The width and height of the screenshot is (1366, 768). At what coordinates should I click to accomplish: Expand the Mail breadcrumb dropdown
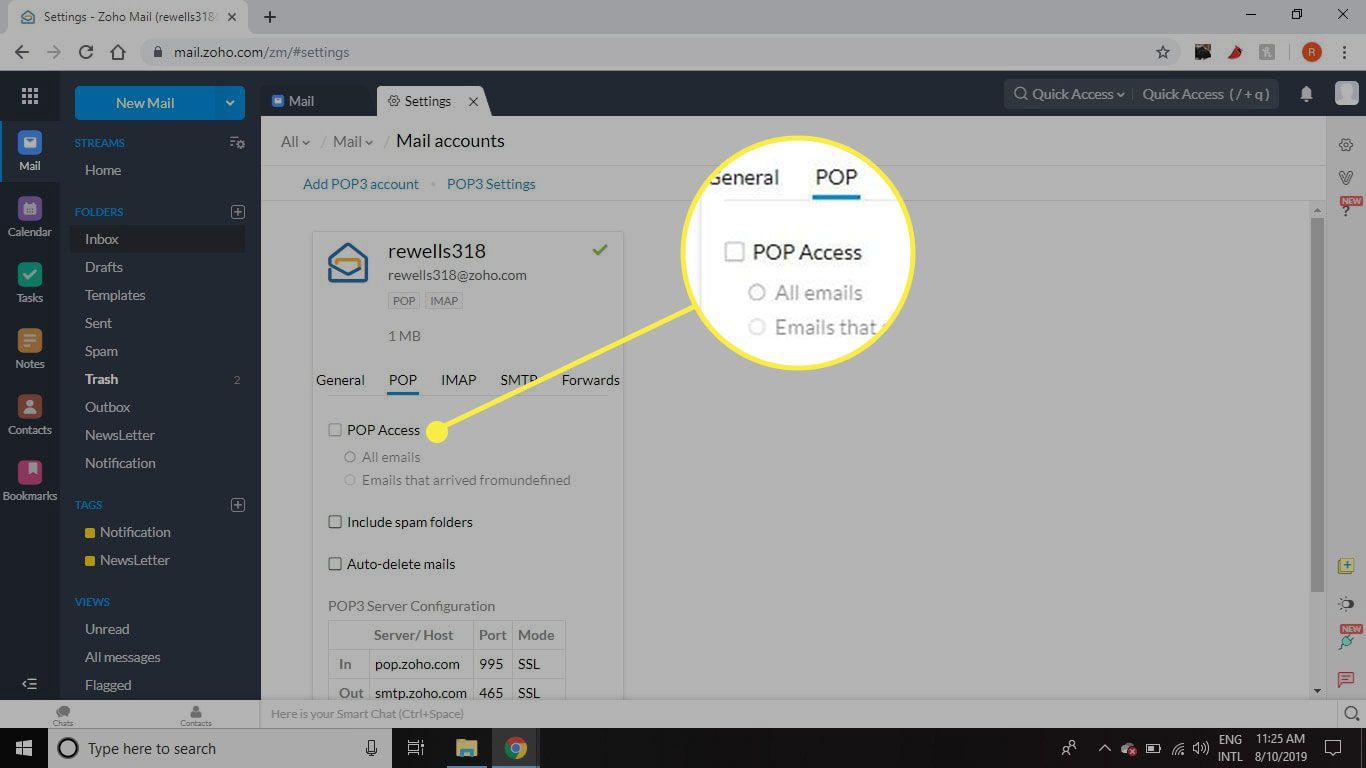pos(353,142)
